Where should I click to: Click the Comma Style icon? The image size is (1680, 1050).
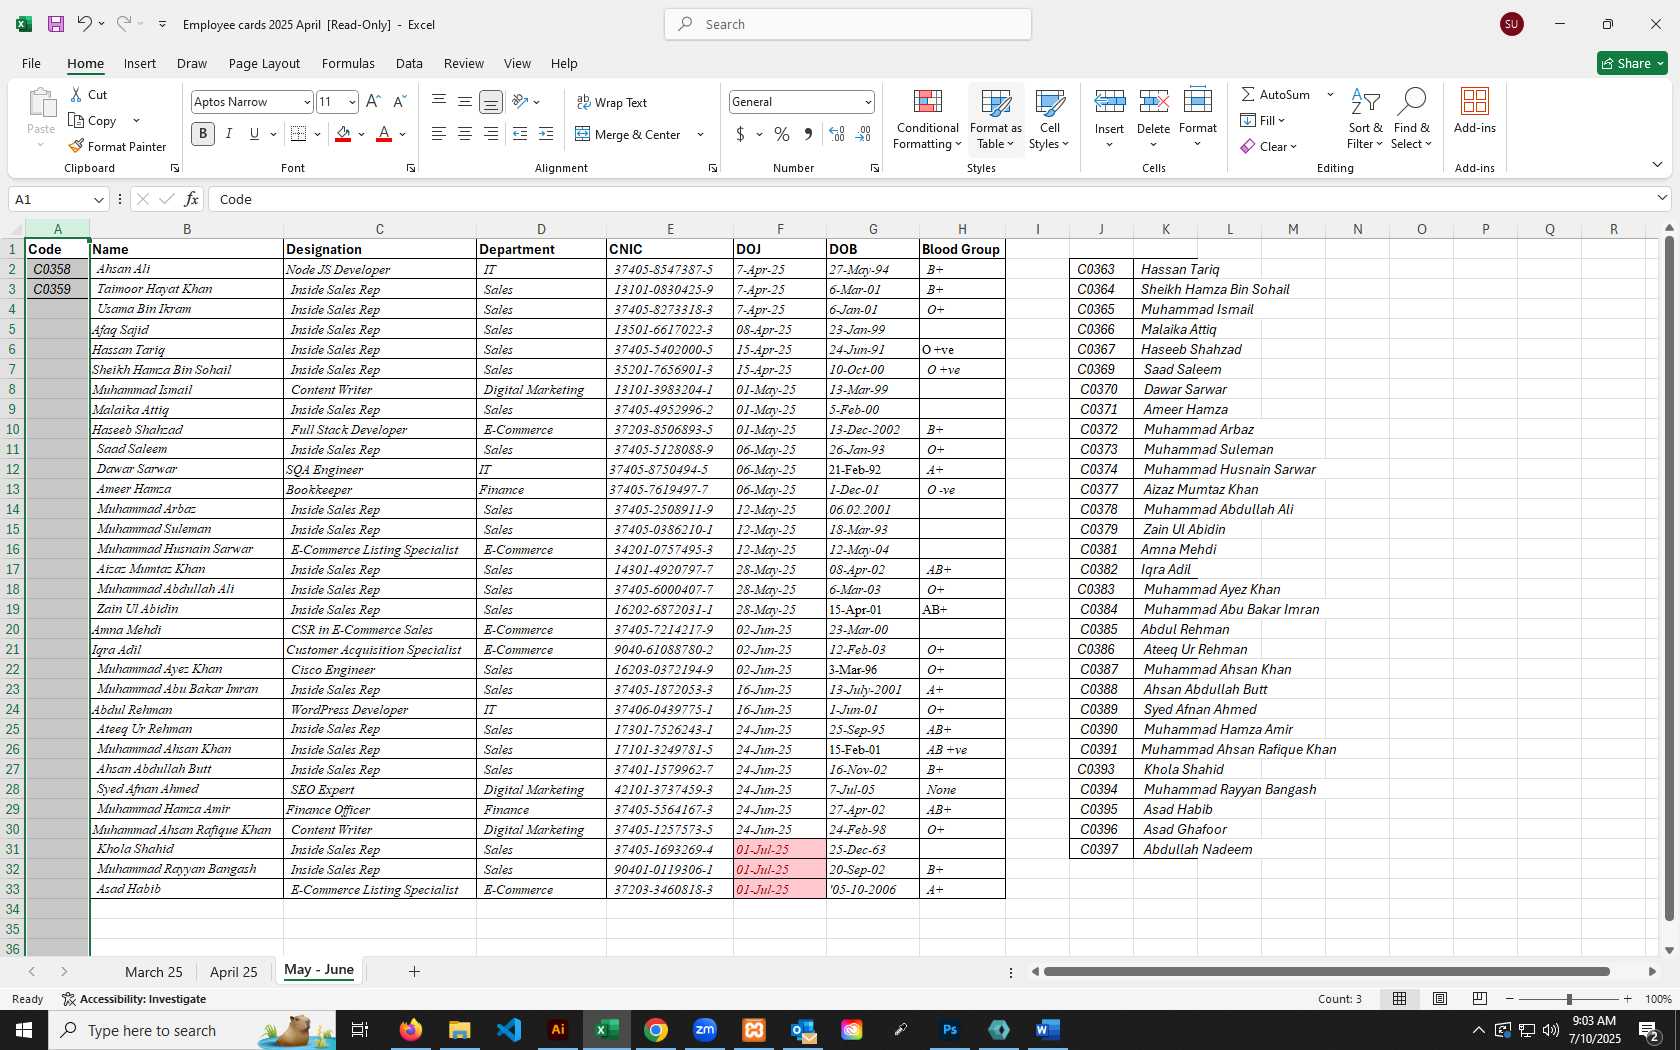click(808, 134)
